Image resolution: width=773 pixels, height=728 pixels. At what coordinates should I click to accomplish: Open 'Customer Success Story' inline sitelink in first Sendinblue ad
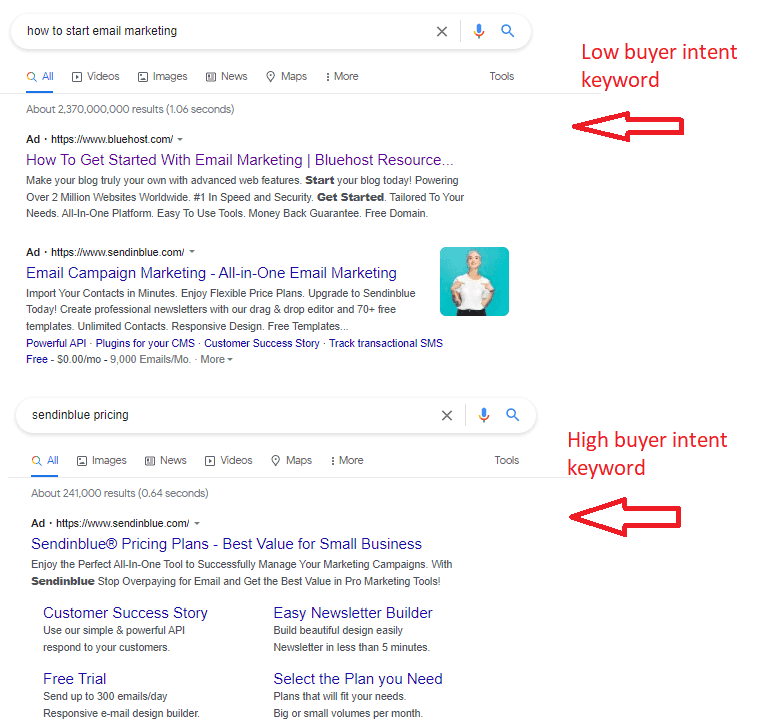262,343
